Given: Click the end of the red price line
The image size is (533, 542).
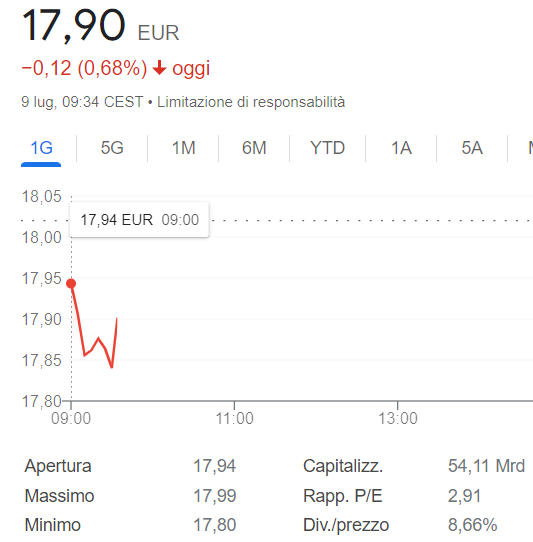Looking at the screenshot, I should click(117, 318).
